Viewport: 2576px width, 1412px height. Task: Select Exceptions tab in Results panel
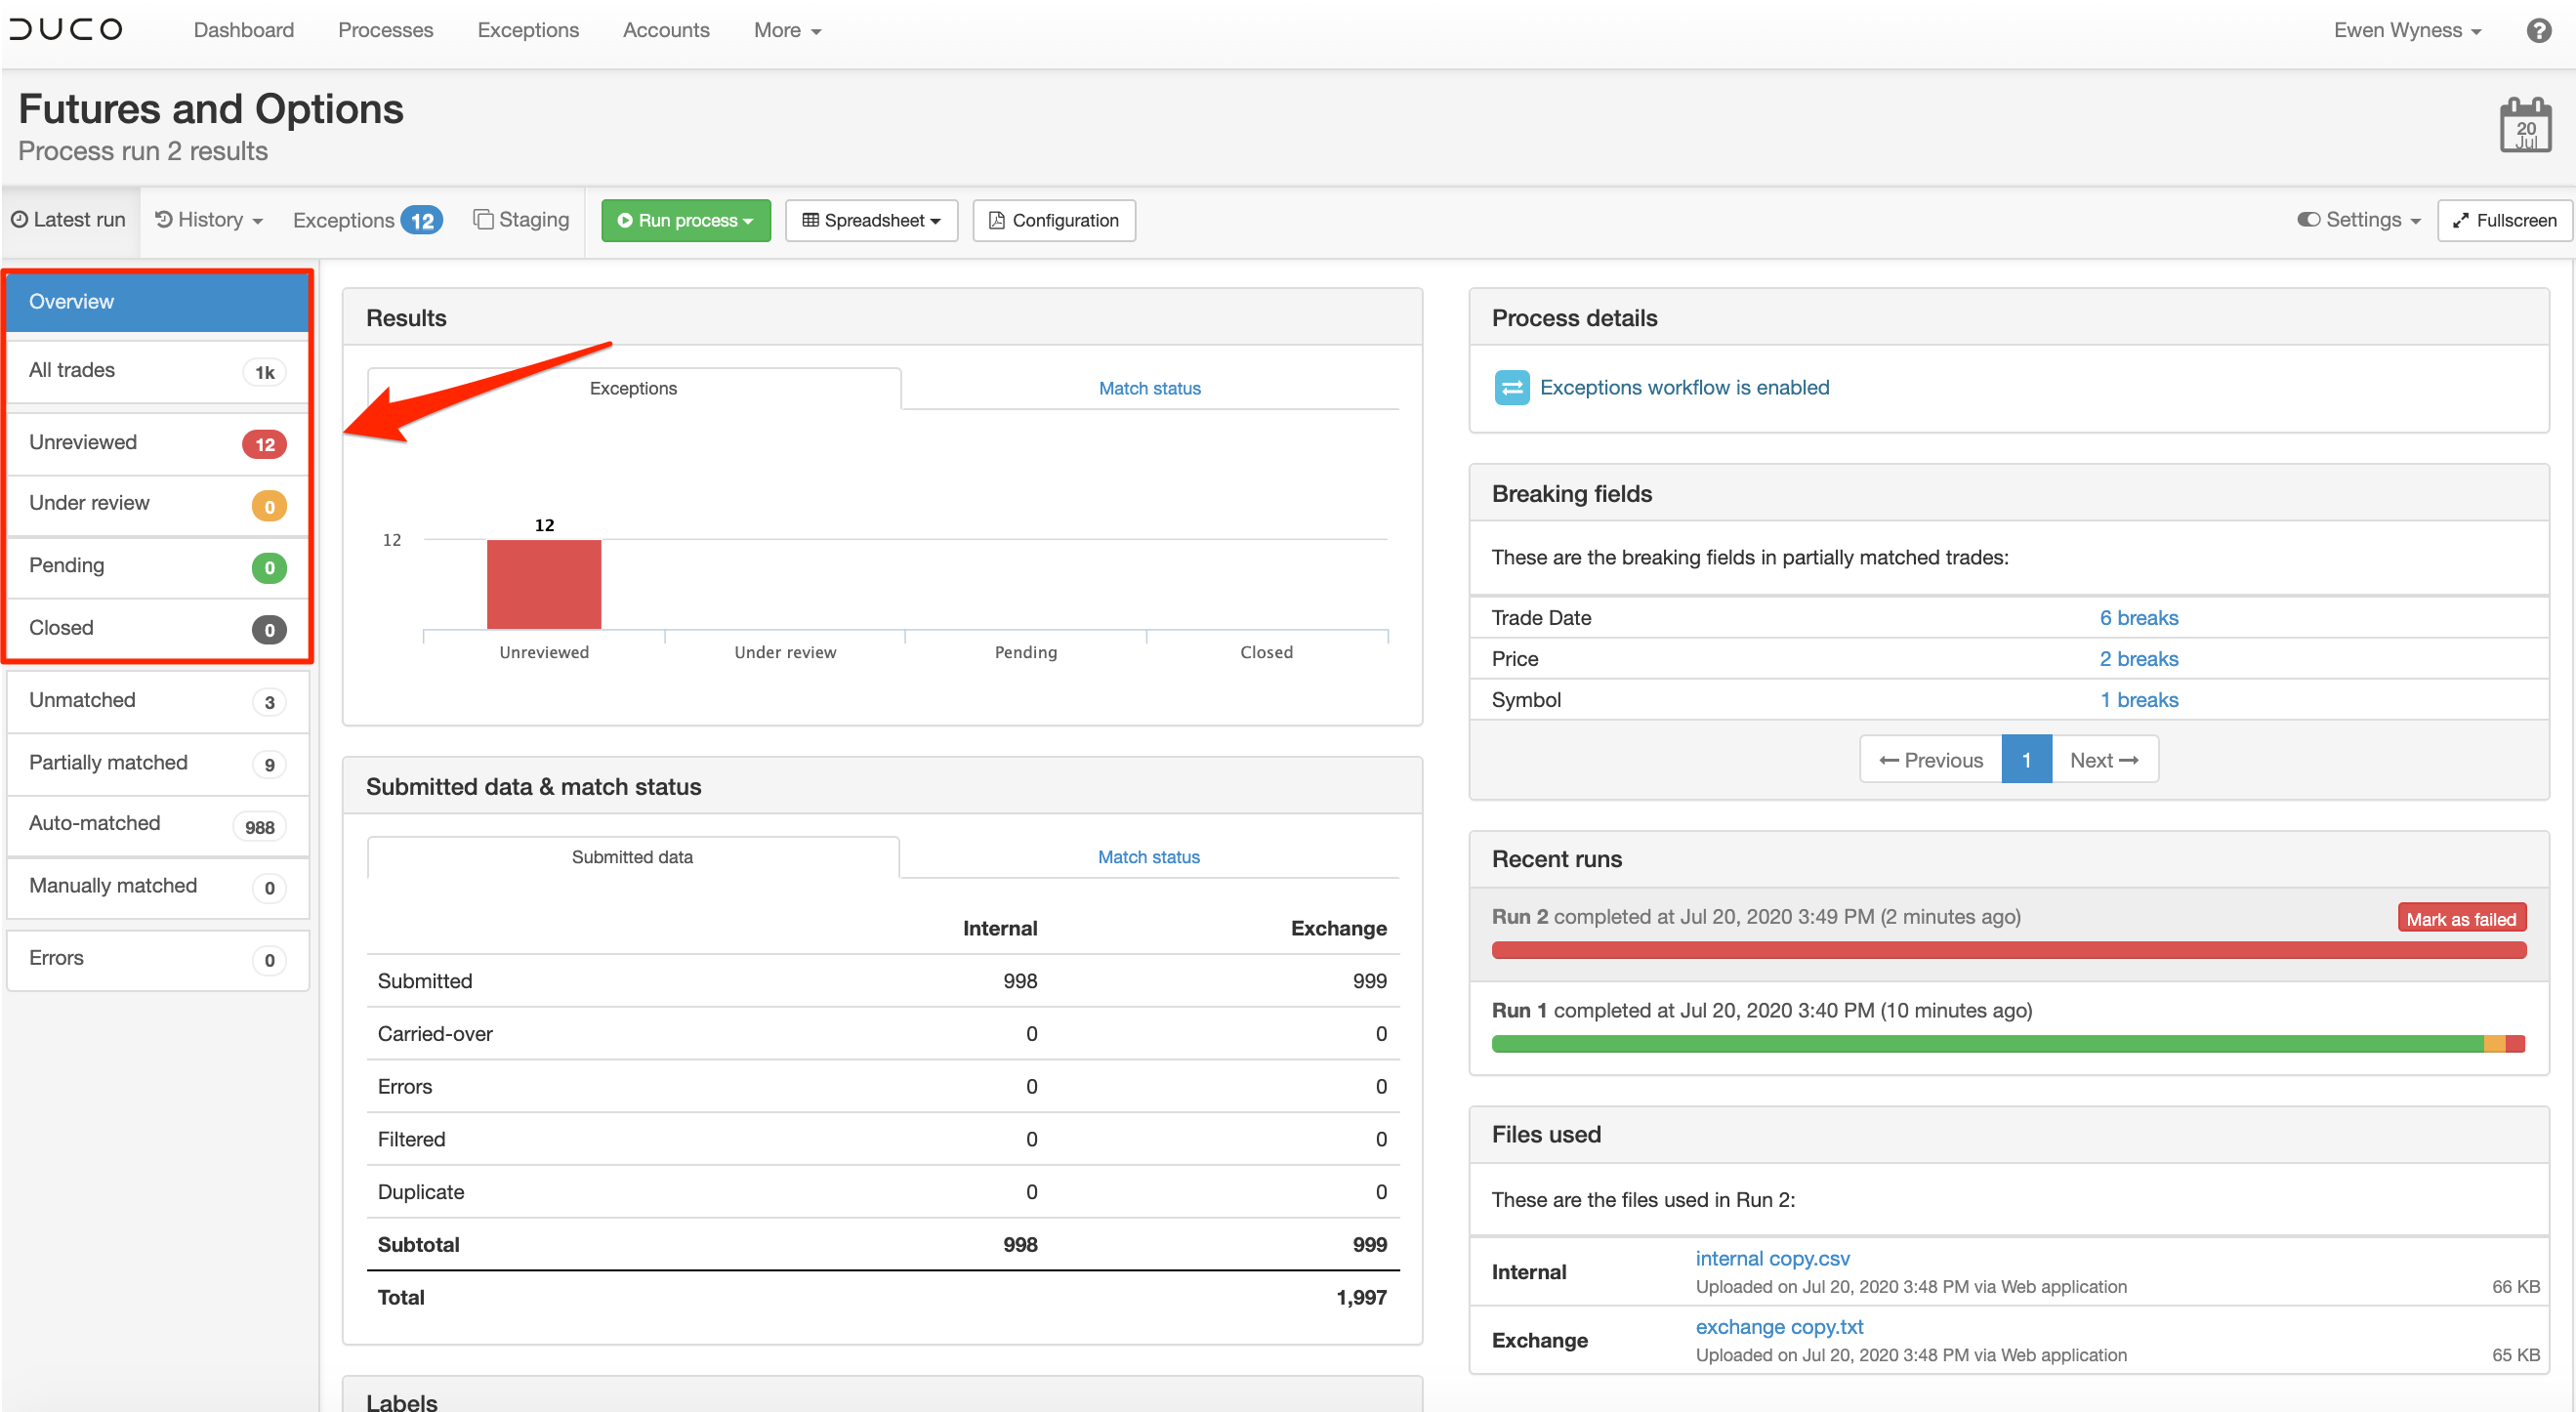(633, 388)
